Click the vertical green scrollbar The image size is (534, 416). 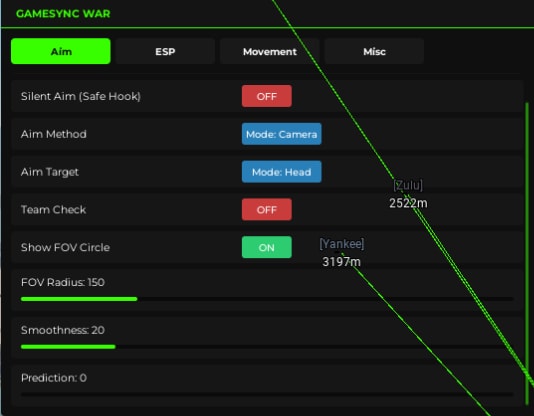pos(527,254)
